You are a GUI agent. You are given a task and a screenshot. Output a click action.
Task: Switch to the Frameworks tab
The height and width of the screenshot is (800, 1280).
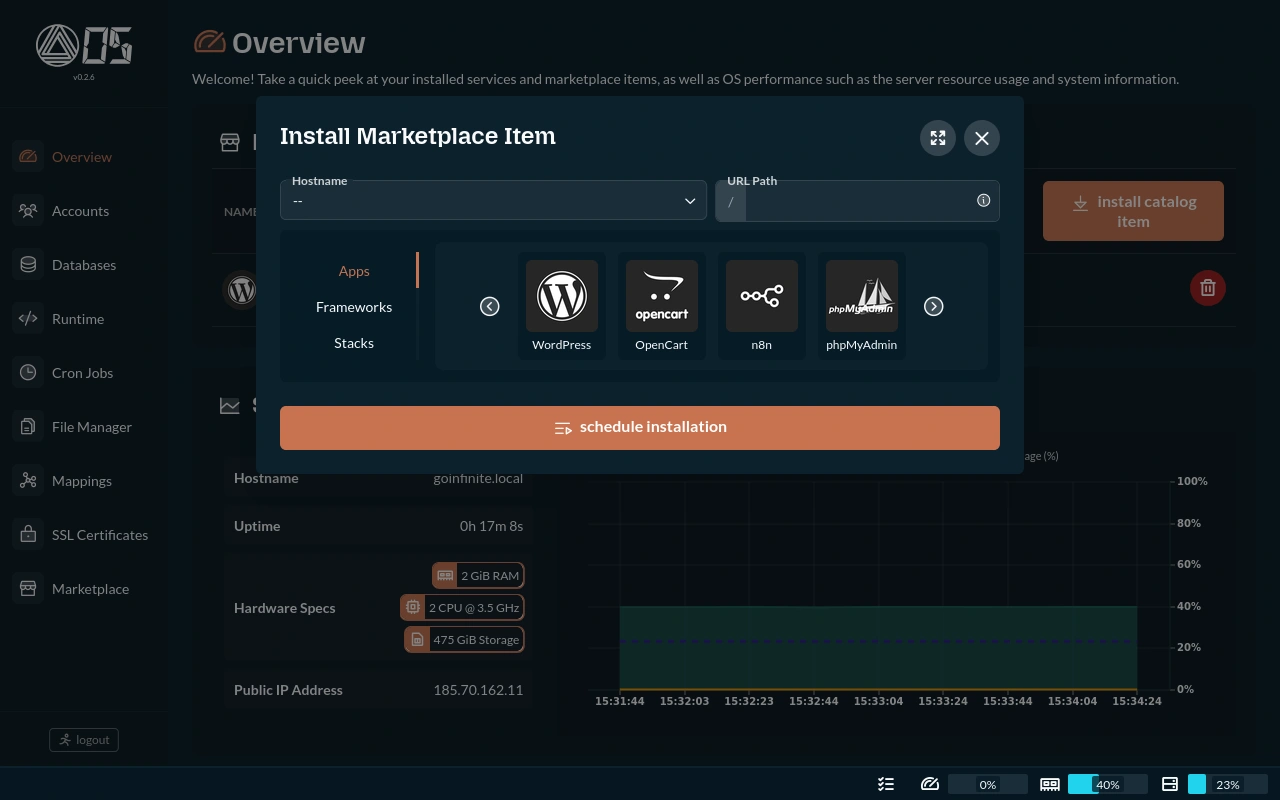[x=354, y=307]
